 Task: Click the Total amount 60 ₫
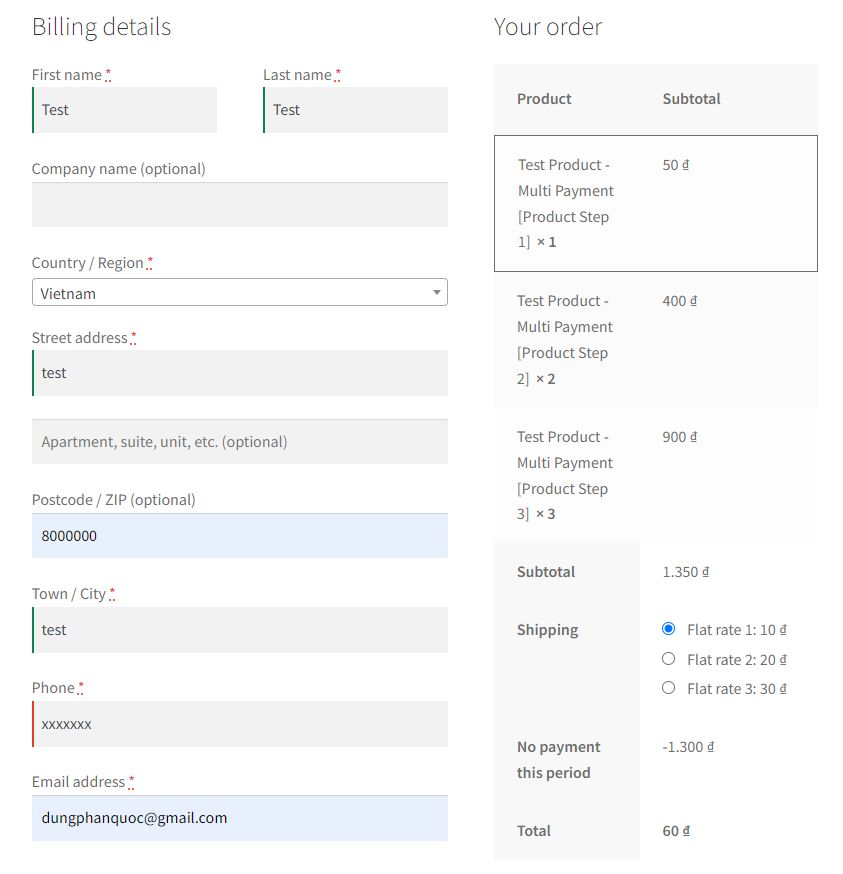pyautogui.click(x=676, y=831)
